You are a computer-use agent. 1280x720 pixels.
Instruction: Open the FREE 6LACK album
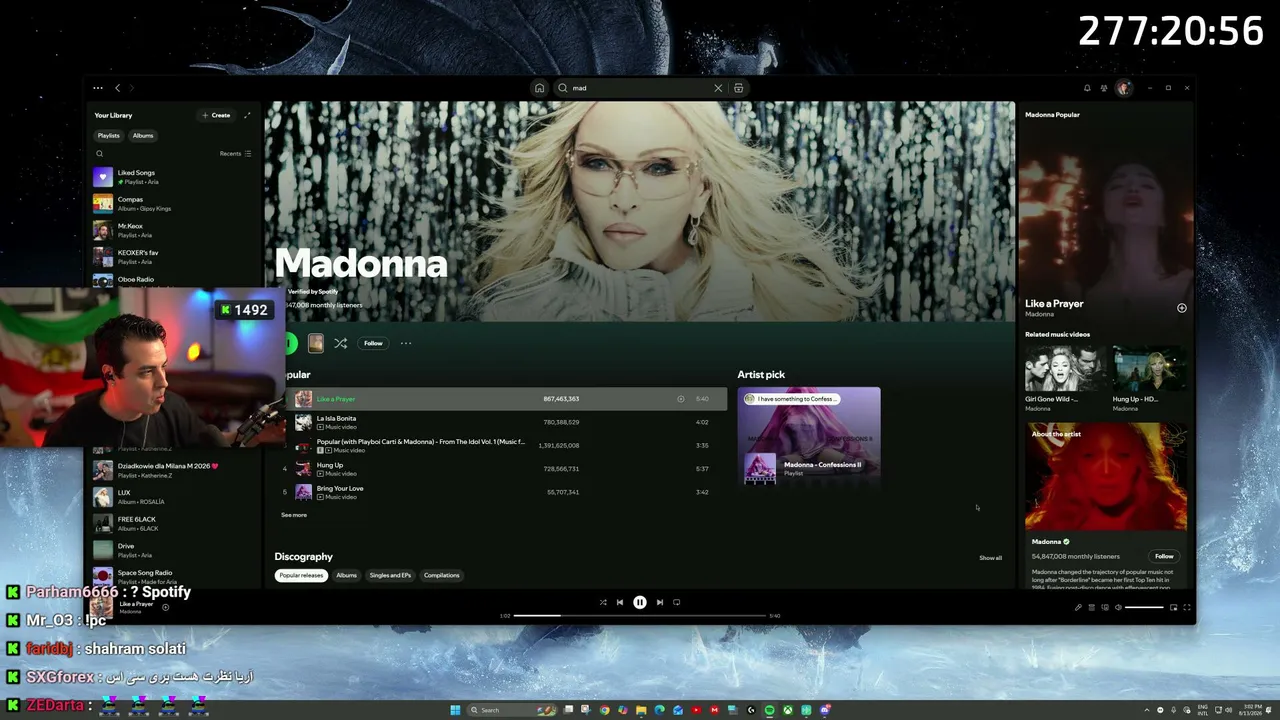tap(172, 523)
